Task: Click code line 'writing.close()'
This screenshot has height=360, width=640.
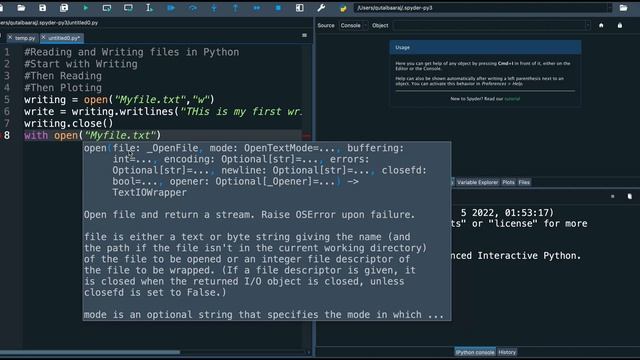Action: pyautogui.click(x=69, y=123)
